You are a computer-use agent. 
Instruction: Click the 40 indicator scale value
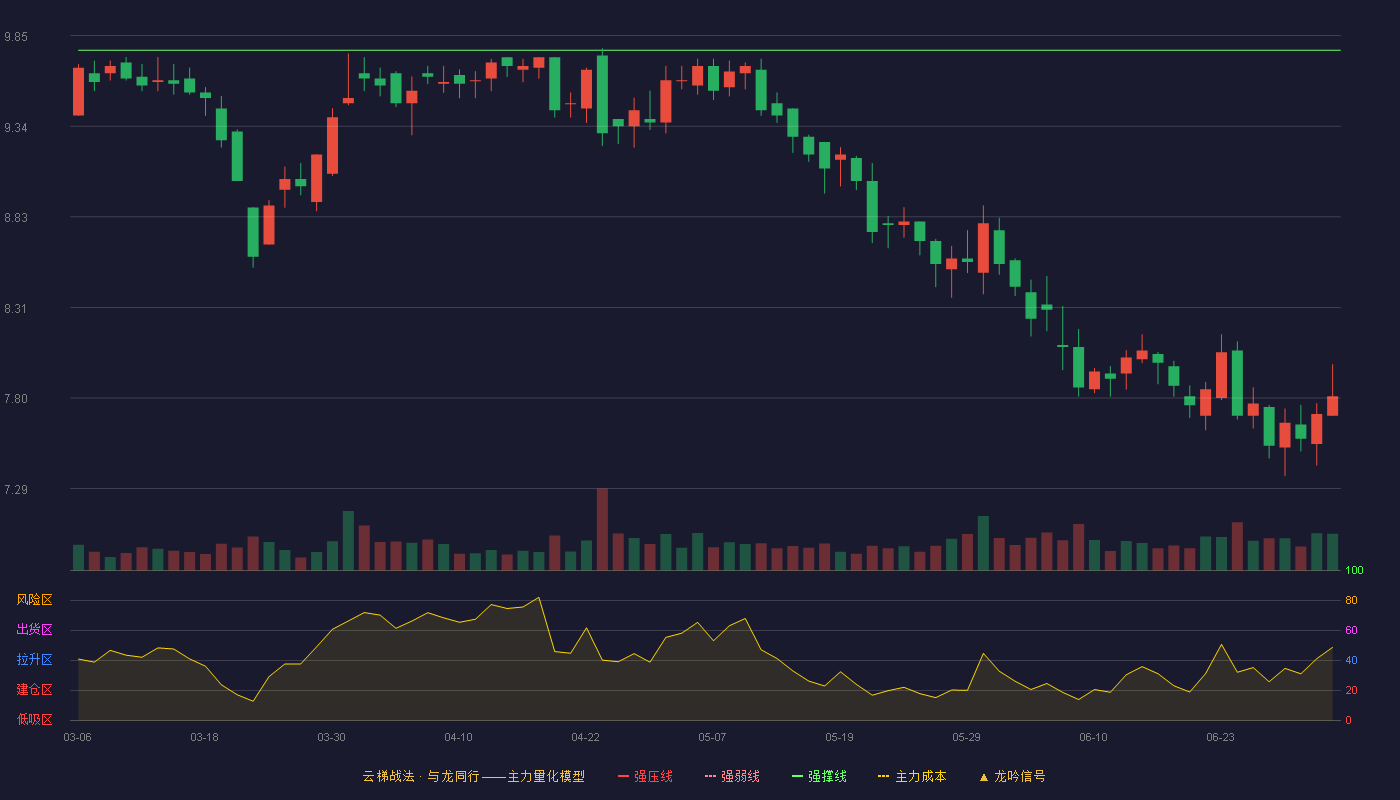point(1351,660)
